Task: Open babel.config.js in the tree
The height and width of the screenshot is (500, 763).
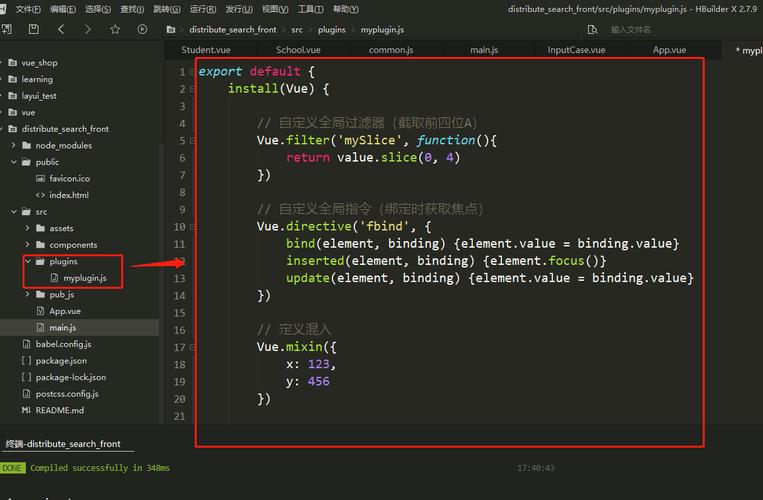Action: 63,344
